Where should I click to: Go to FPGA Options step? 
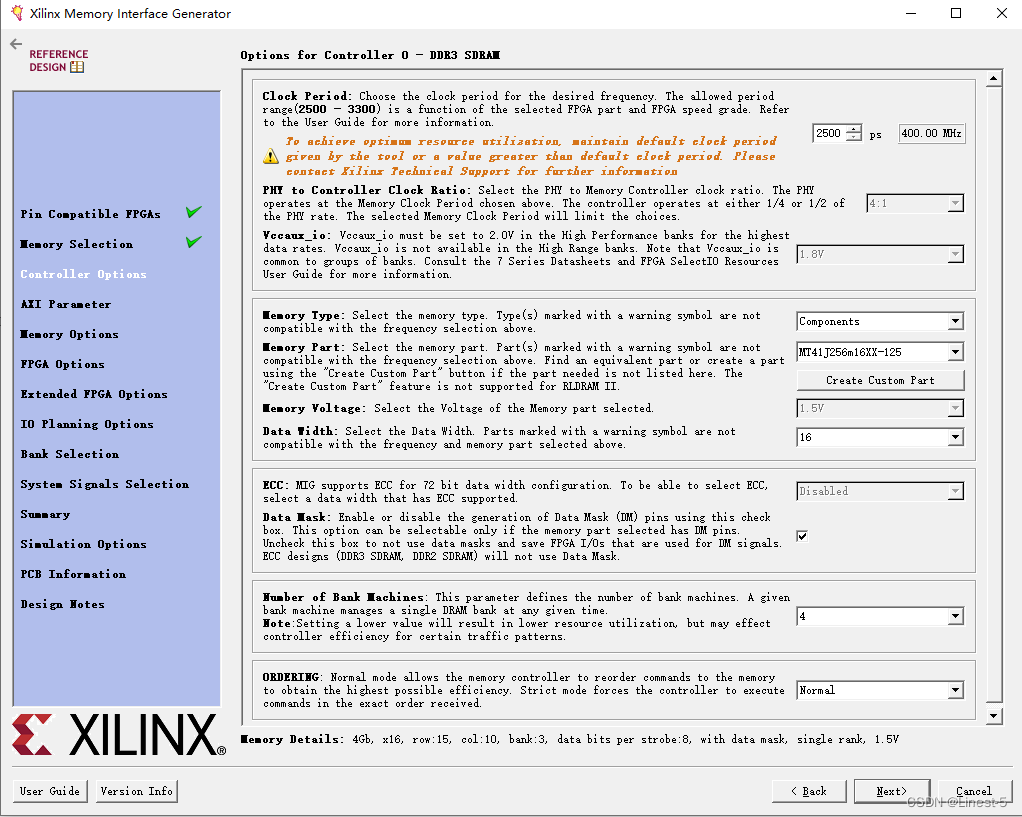[x=62, y=364]
